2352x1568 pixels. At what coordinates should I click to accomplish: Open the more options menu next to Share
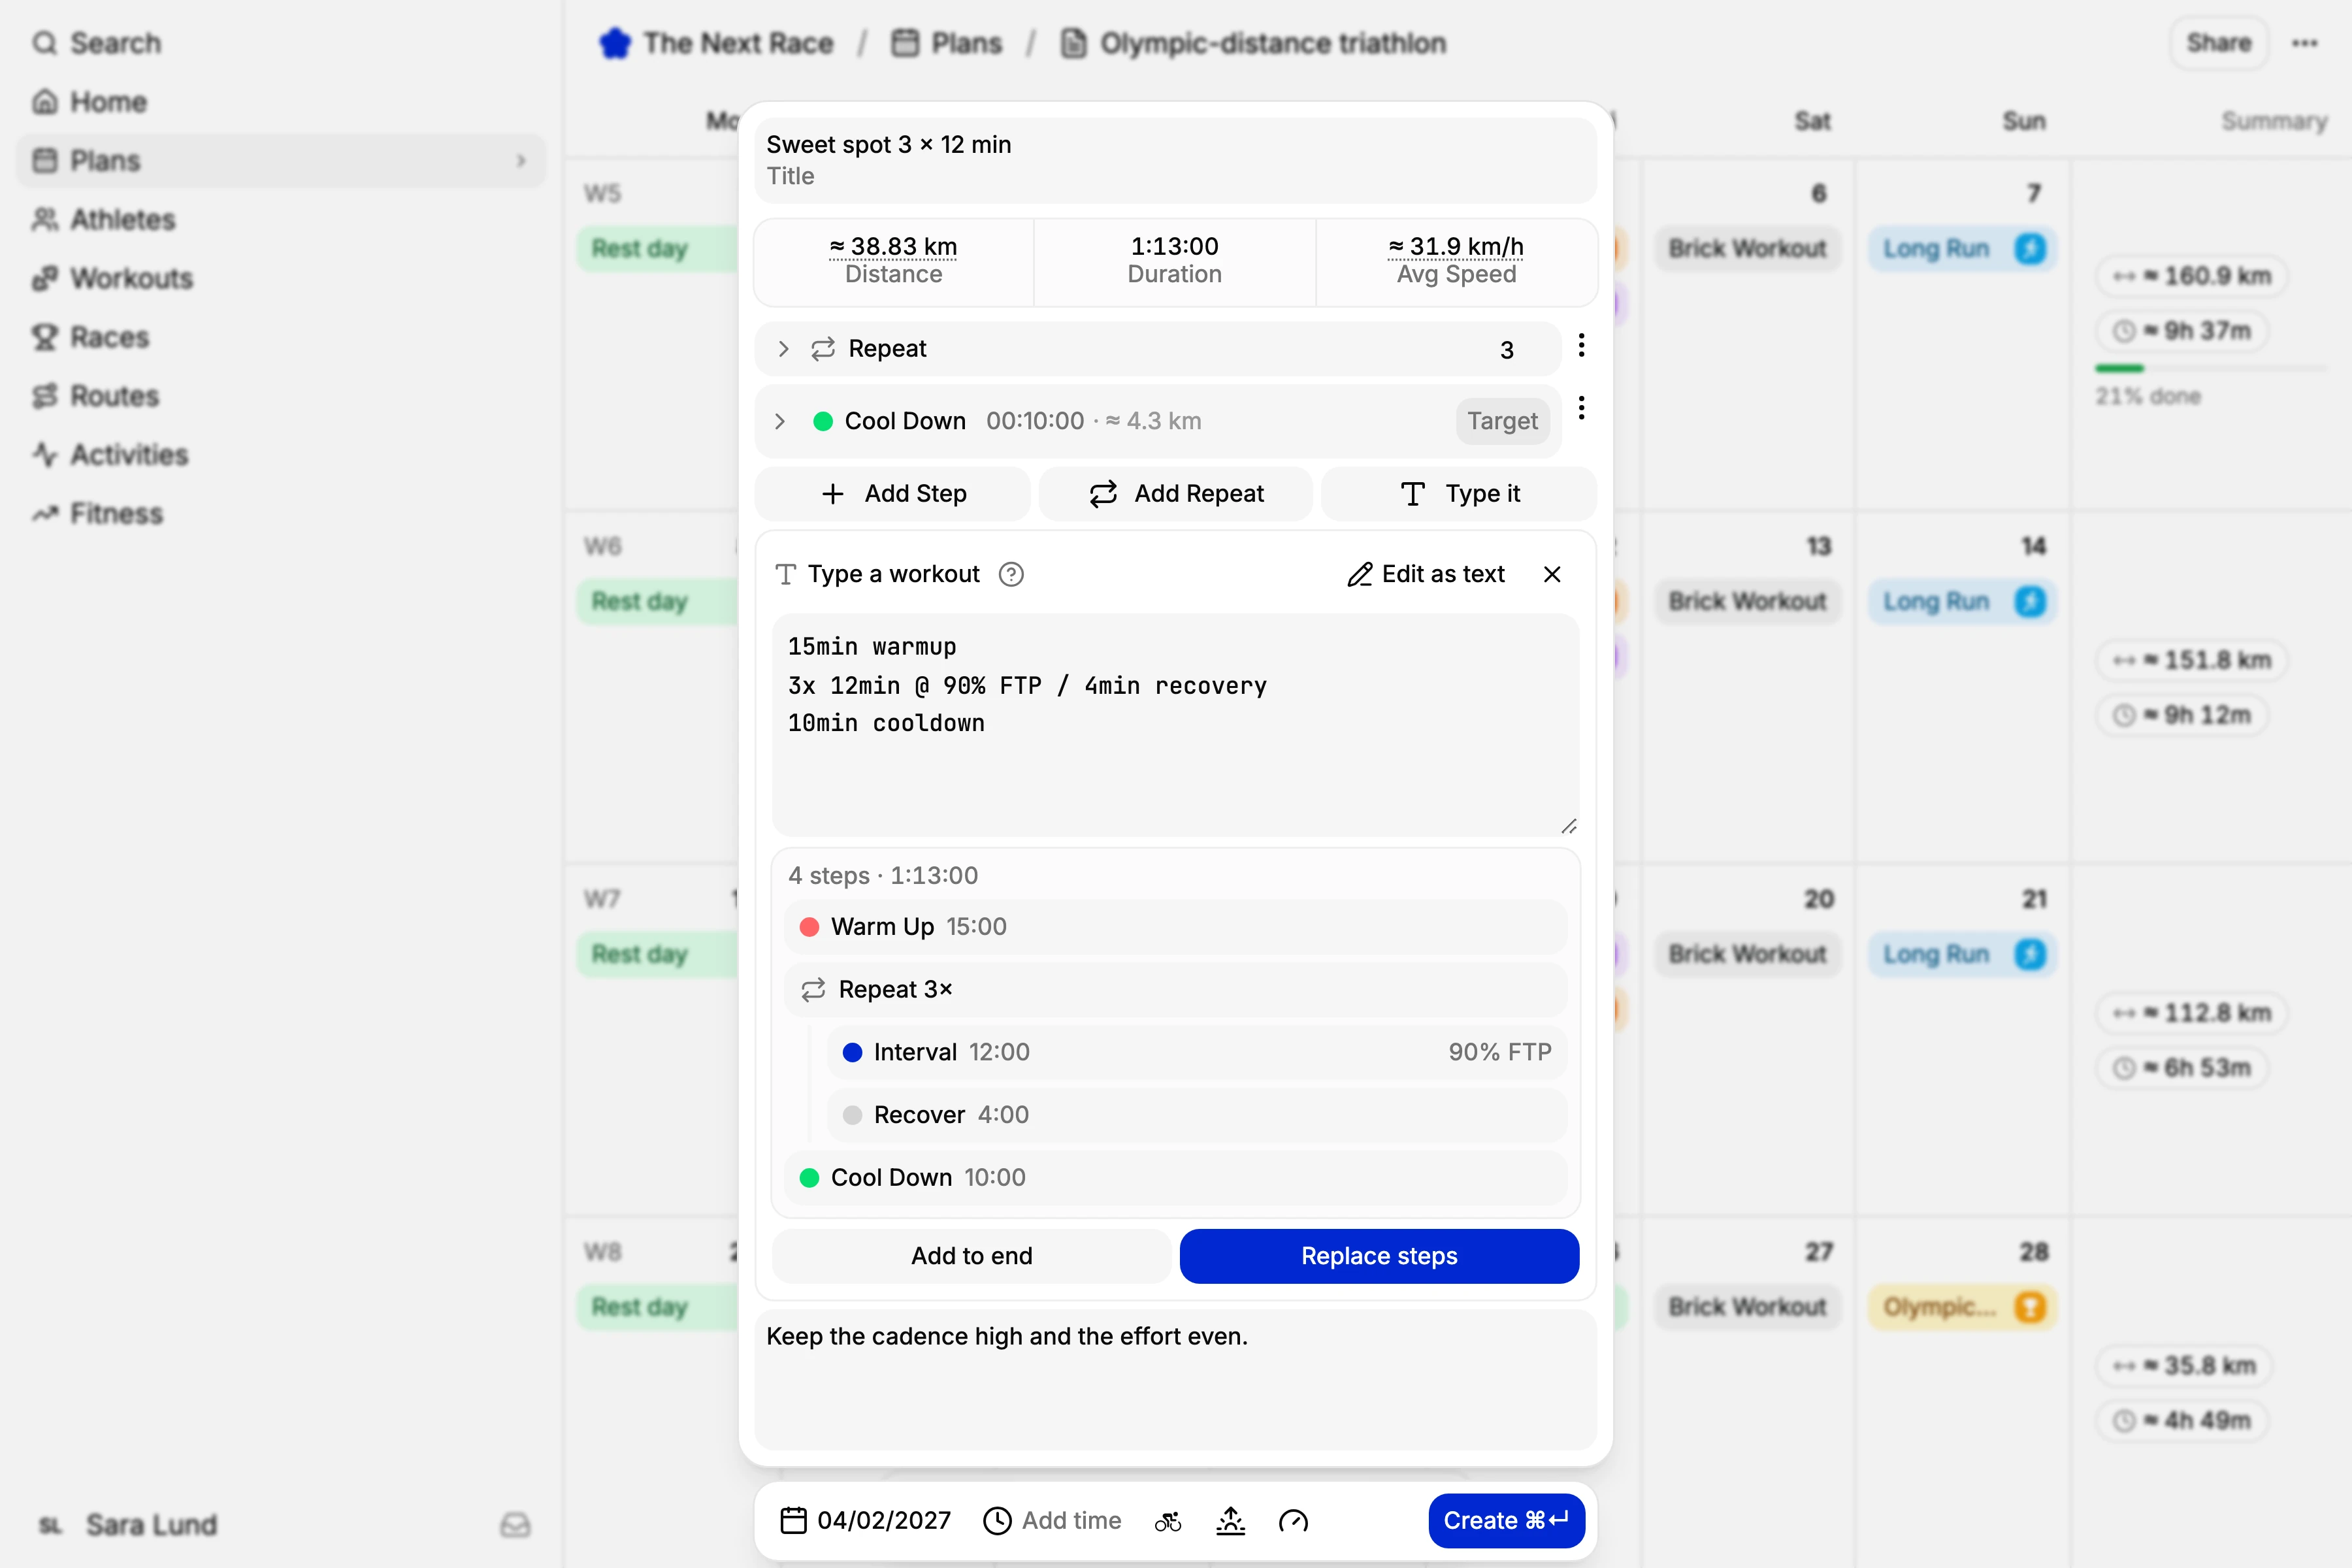tap(2305, 43)
